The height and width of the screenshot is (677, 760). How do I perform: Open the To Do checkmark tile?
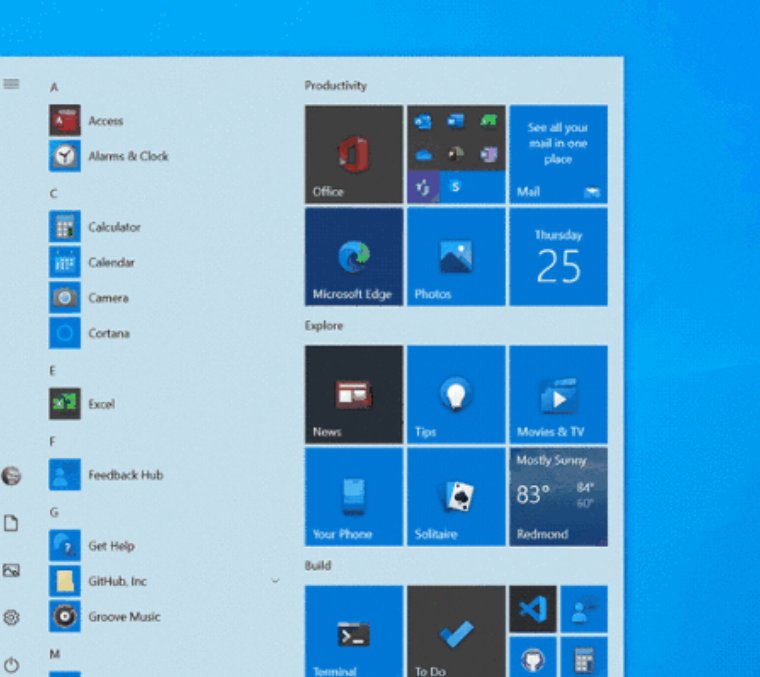point(456,631)
